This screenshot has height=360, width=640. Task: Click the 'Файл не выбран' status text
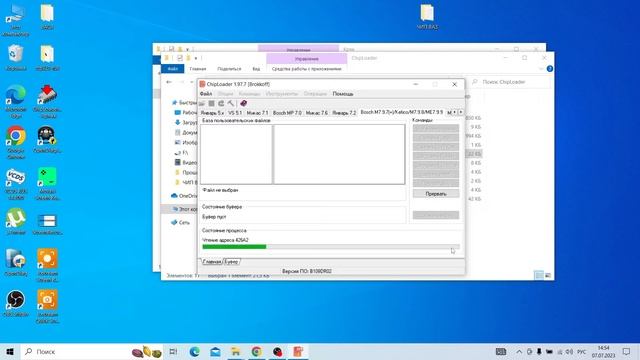(220, 190)
